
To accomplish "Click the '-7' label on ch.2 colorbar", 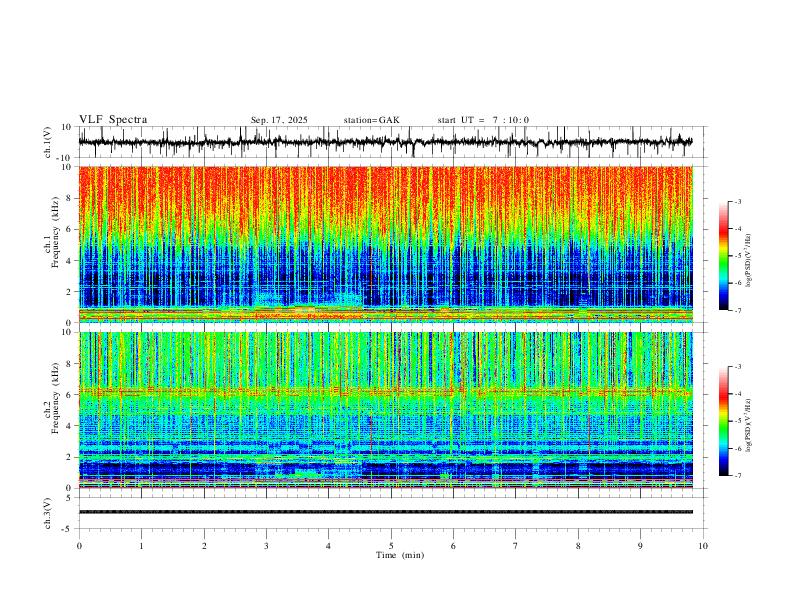I will 737,475.
